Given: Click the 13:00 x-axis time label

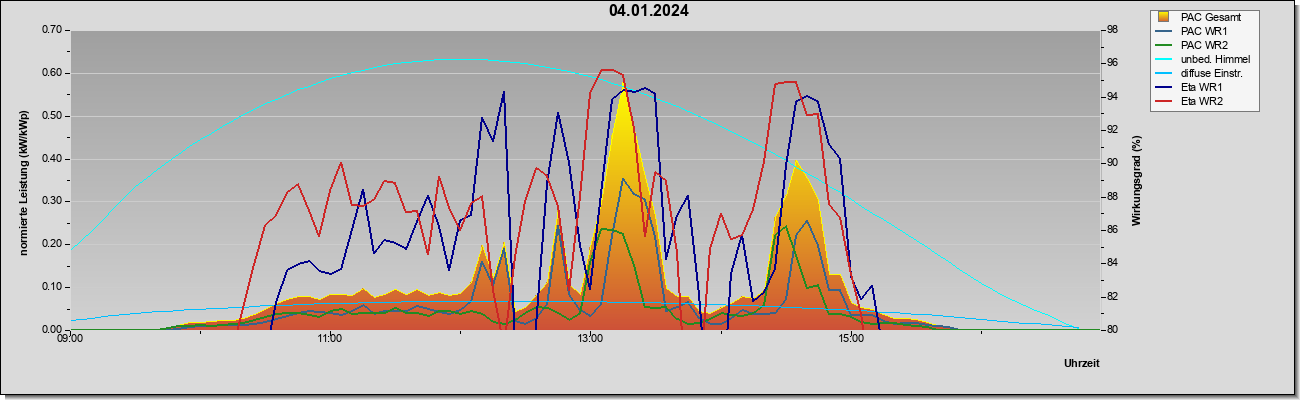Looking at the screenshot, I should click(590, 340).
